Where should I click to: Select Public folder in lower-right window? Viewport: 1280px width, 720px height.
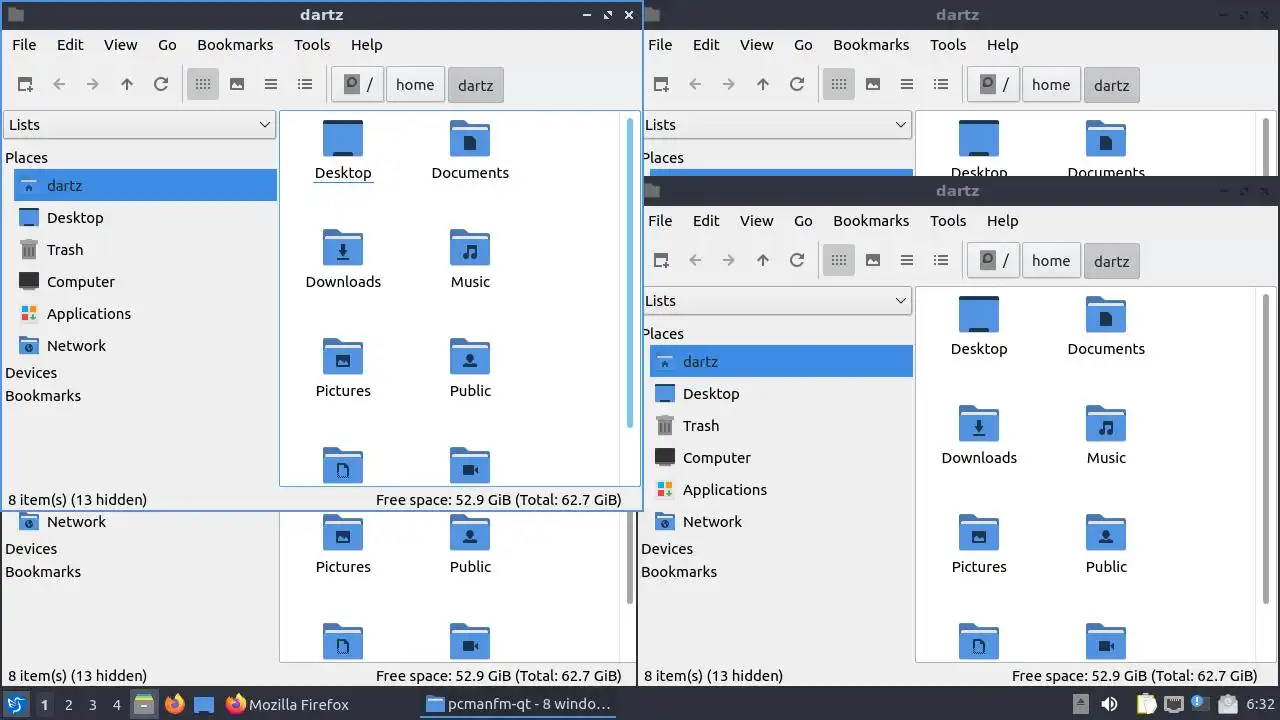1106,544
